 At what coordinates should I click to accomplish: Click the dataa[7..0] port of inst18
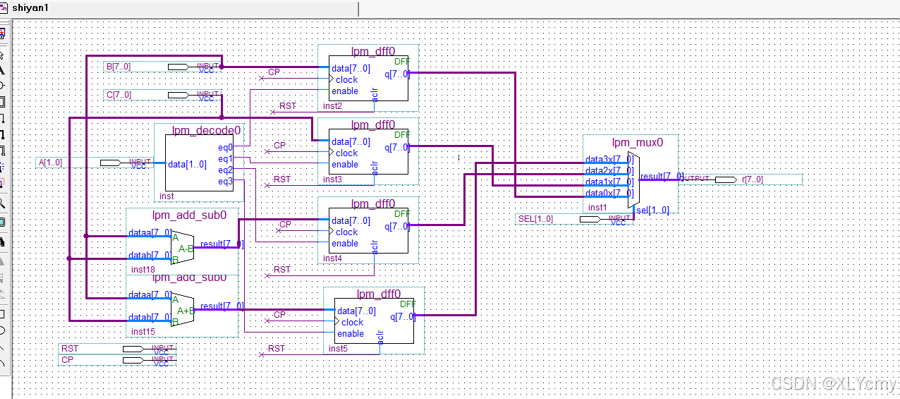point(150,233)
